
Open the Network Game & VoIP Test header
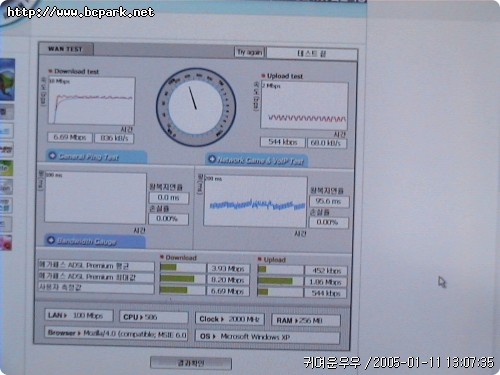pos(256,160)
